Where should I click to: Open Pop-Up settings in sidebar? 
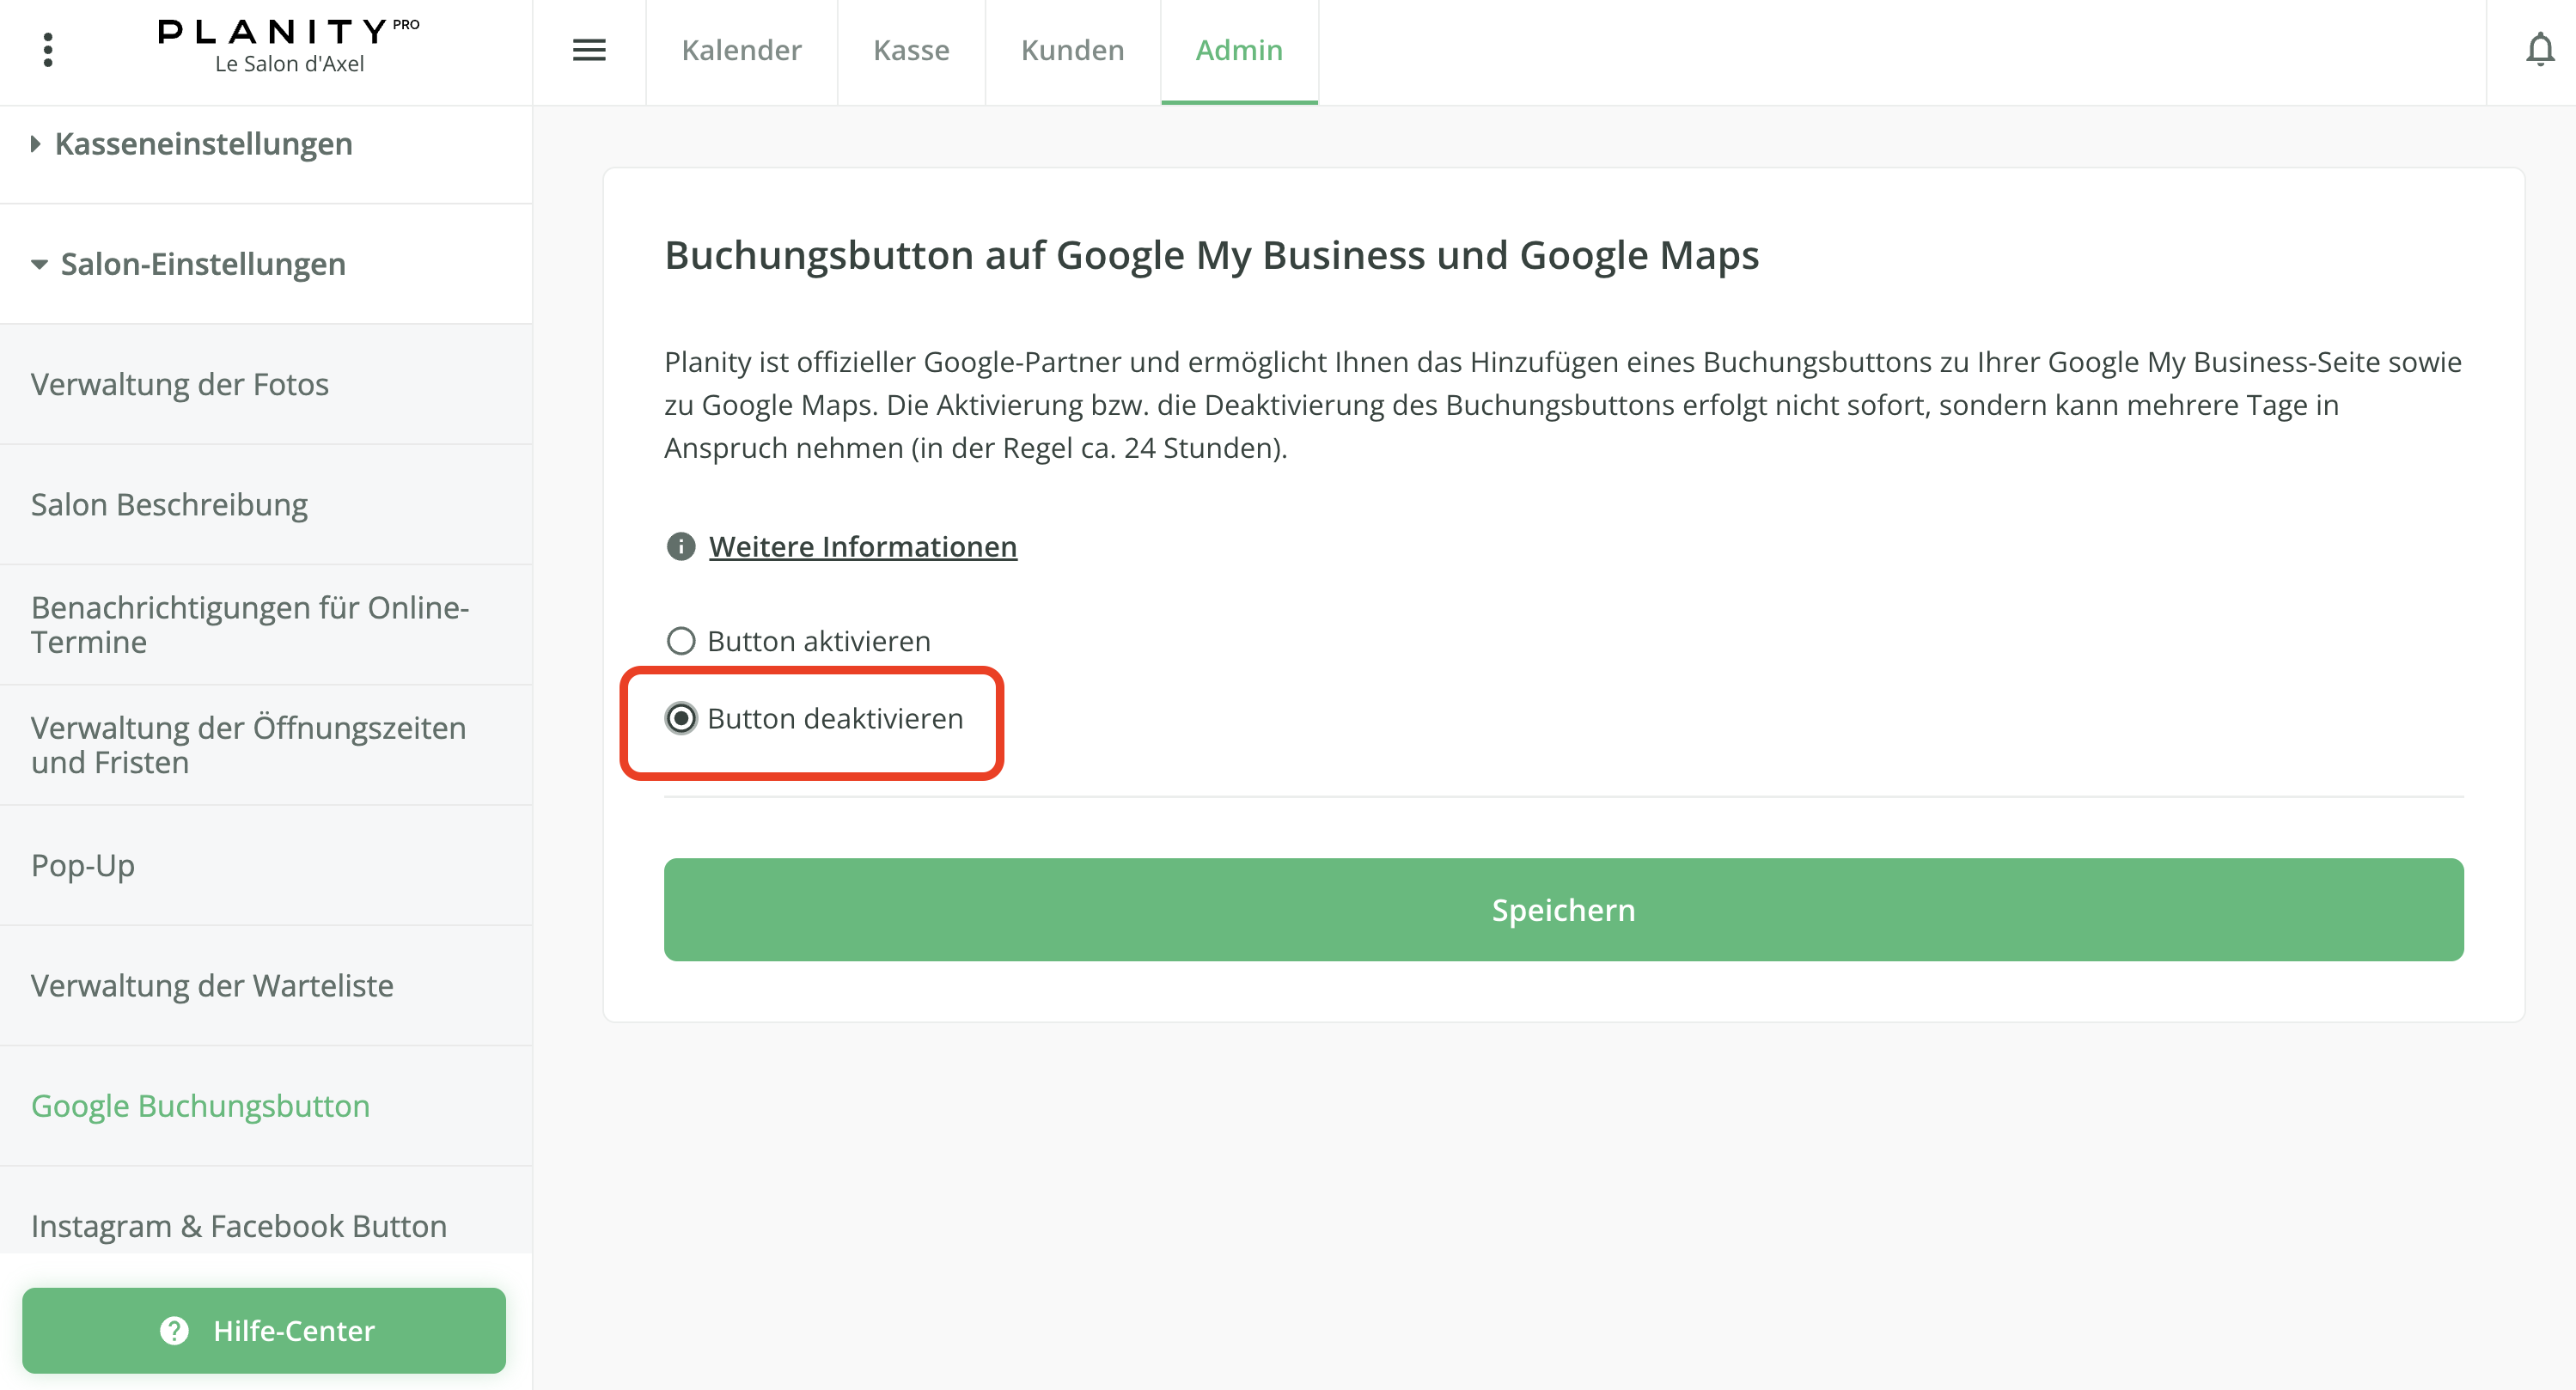[x=83, y=865]
